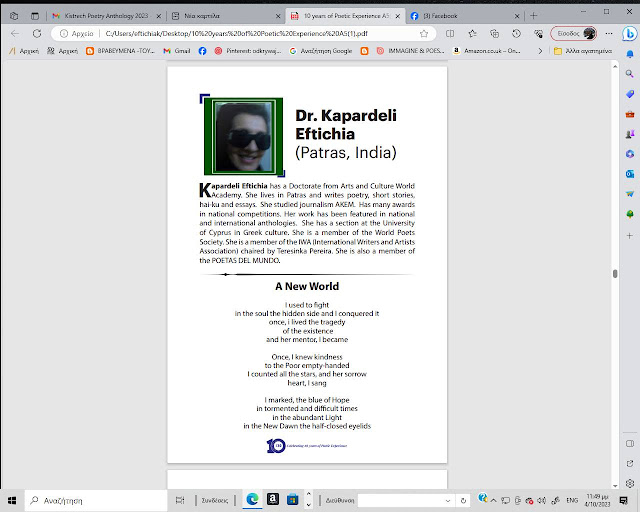Open Task View on the taskbar
This screenshot has width=640, height=512.
180,501
